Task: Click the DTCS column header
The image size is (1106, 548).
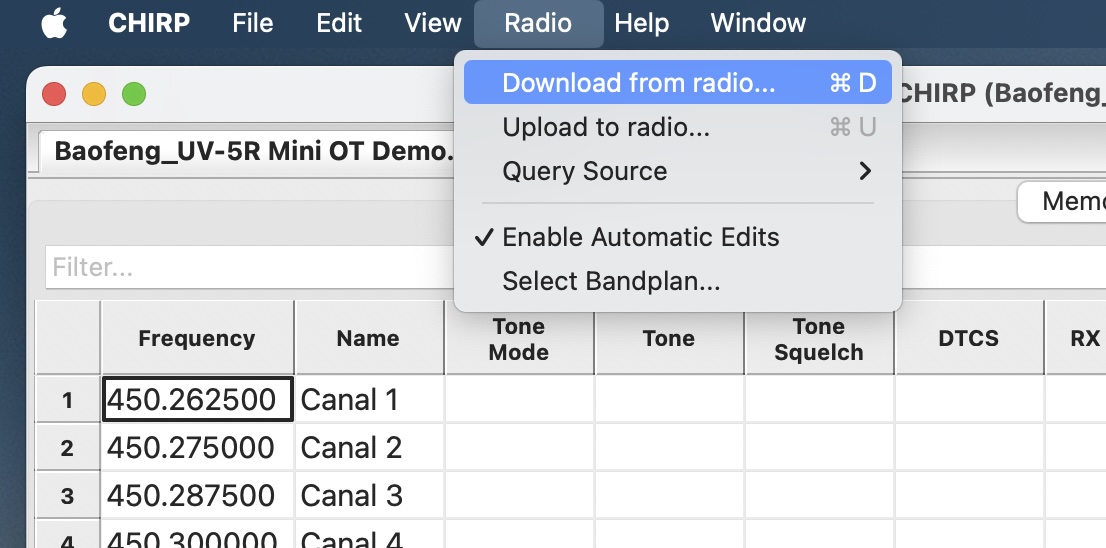Action: tap(968, 338)
